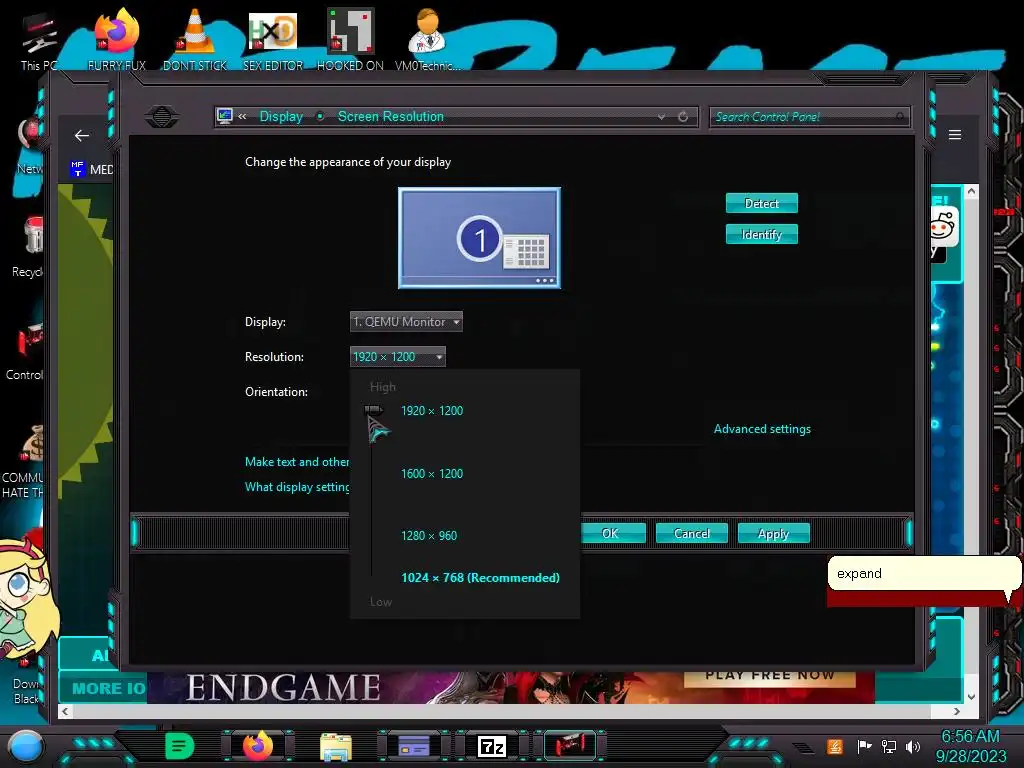This screenshot has height=768, width=1024.
Task: Open the hamburger menu in the browser window
Action: point(955,135)
